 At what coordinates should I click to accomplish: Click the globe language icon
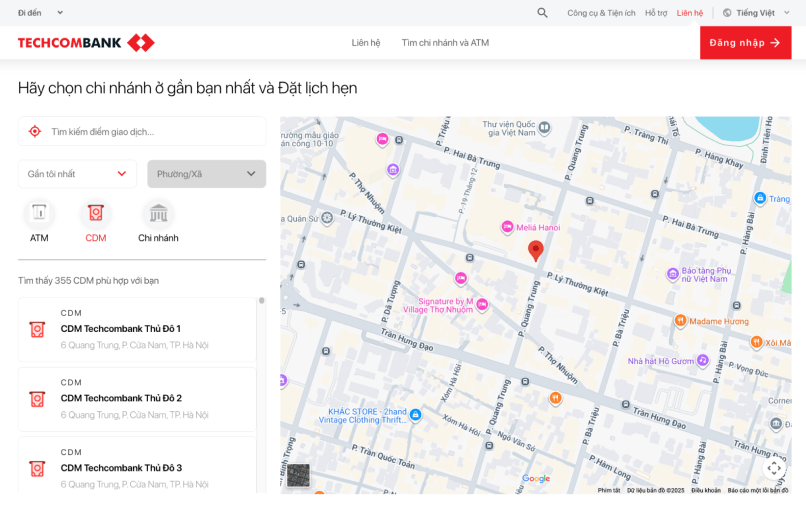(x=727, y=13)
